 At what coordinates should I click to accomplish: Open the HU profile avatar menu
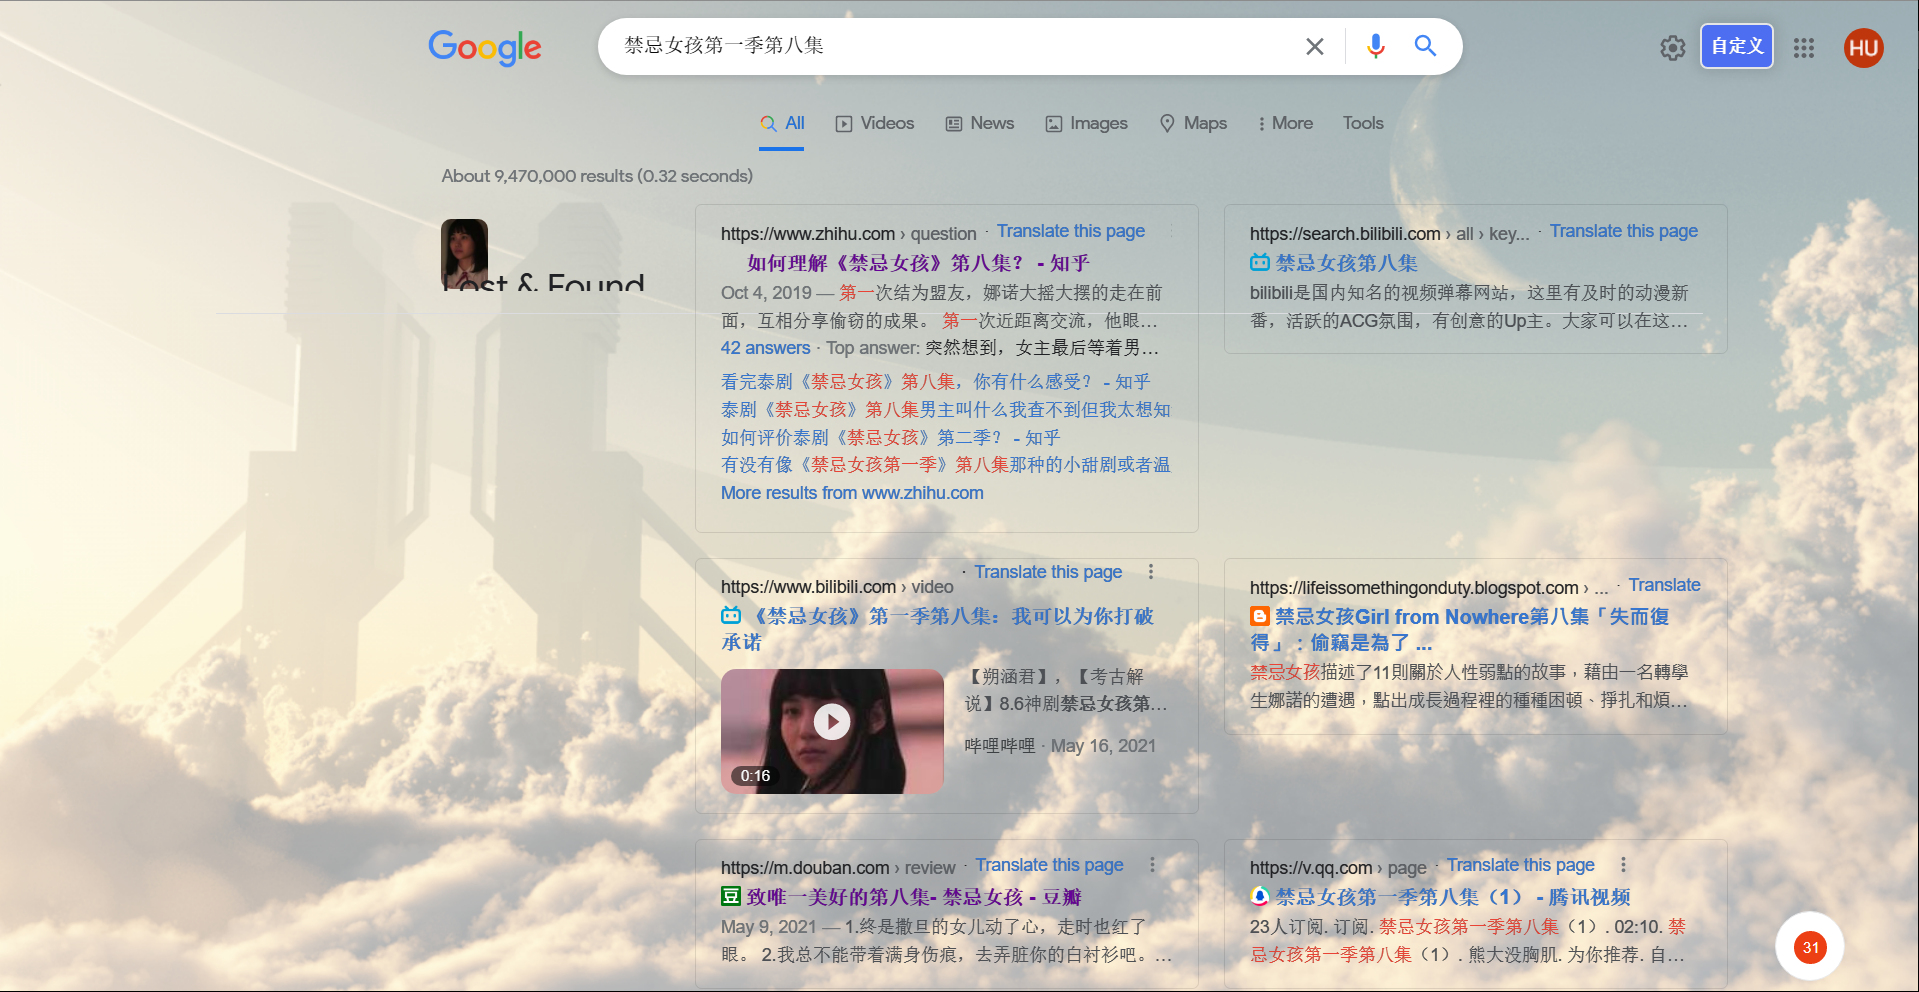coord(1863,47)
